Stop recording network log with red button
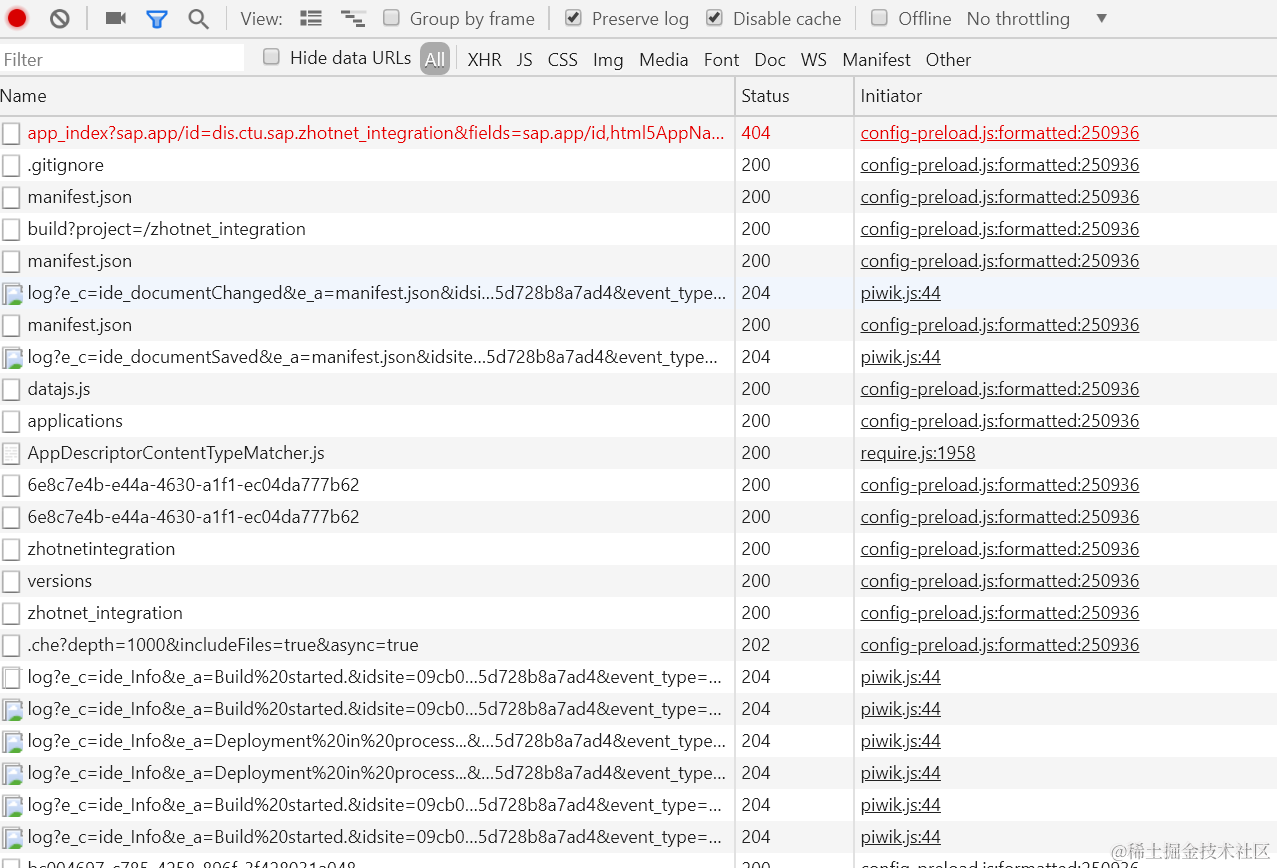Screen dimensions: 1277x868 tap(17, 18)
